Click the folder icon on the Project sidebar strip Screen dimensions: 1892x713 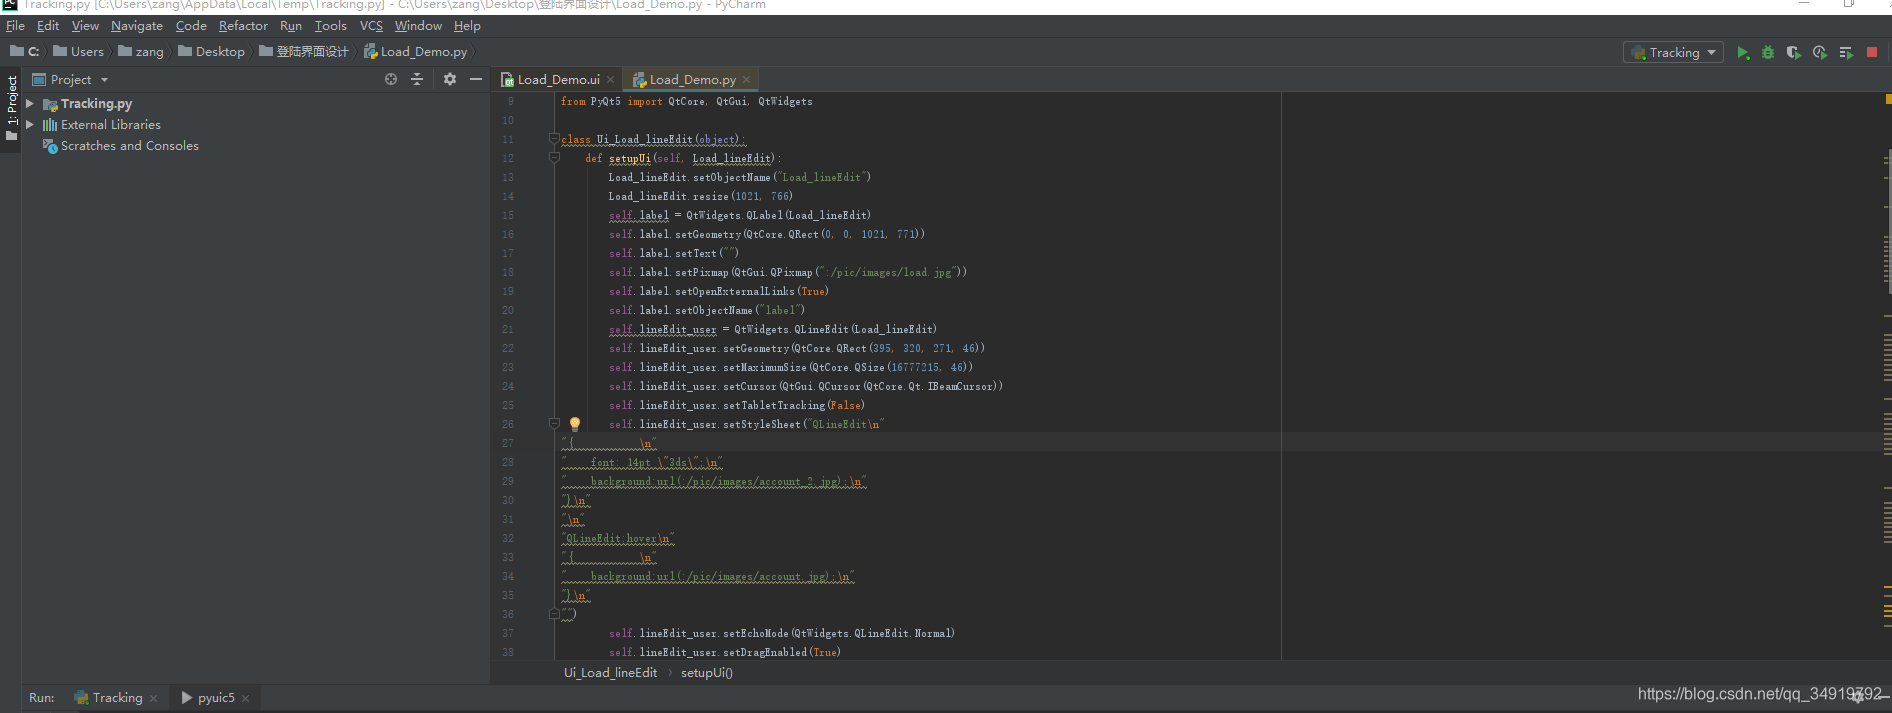pyautogui.click(x=11, y=136)
